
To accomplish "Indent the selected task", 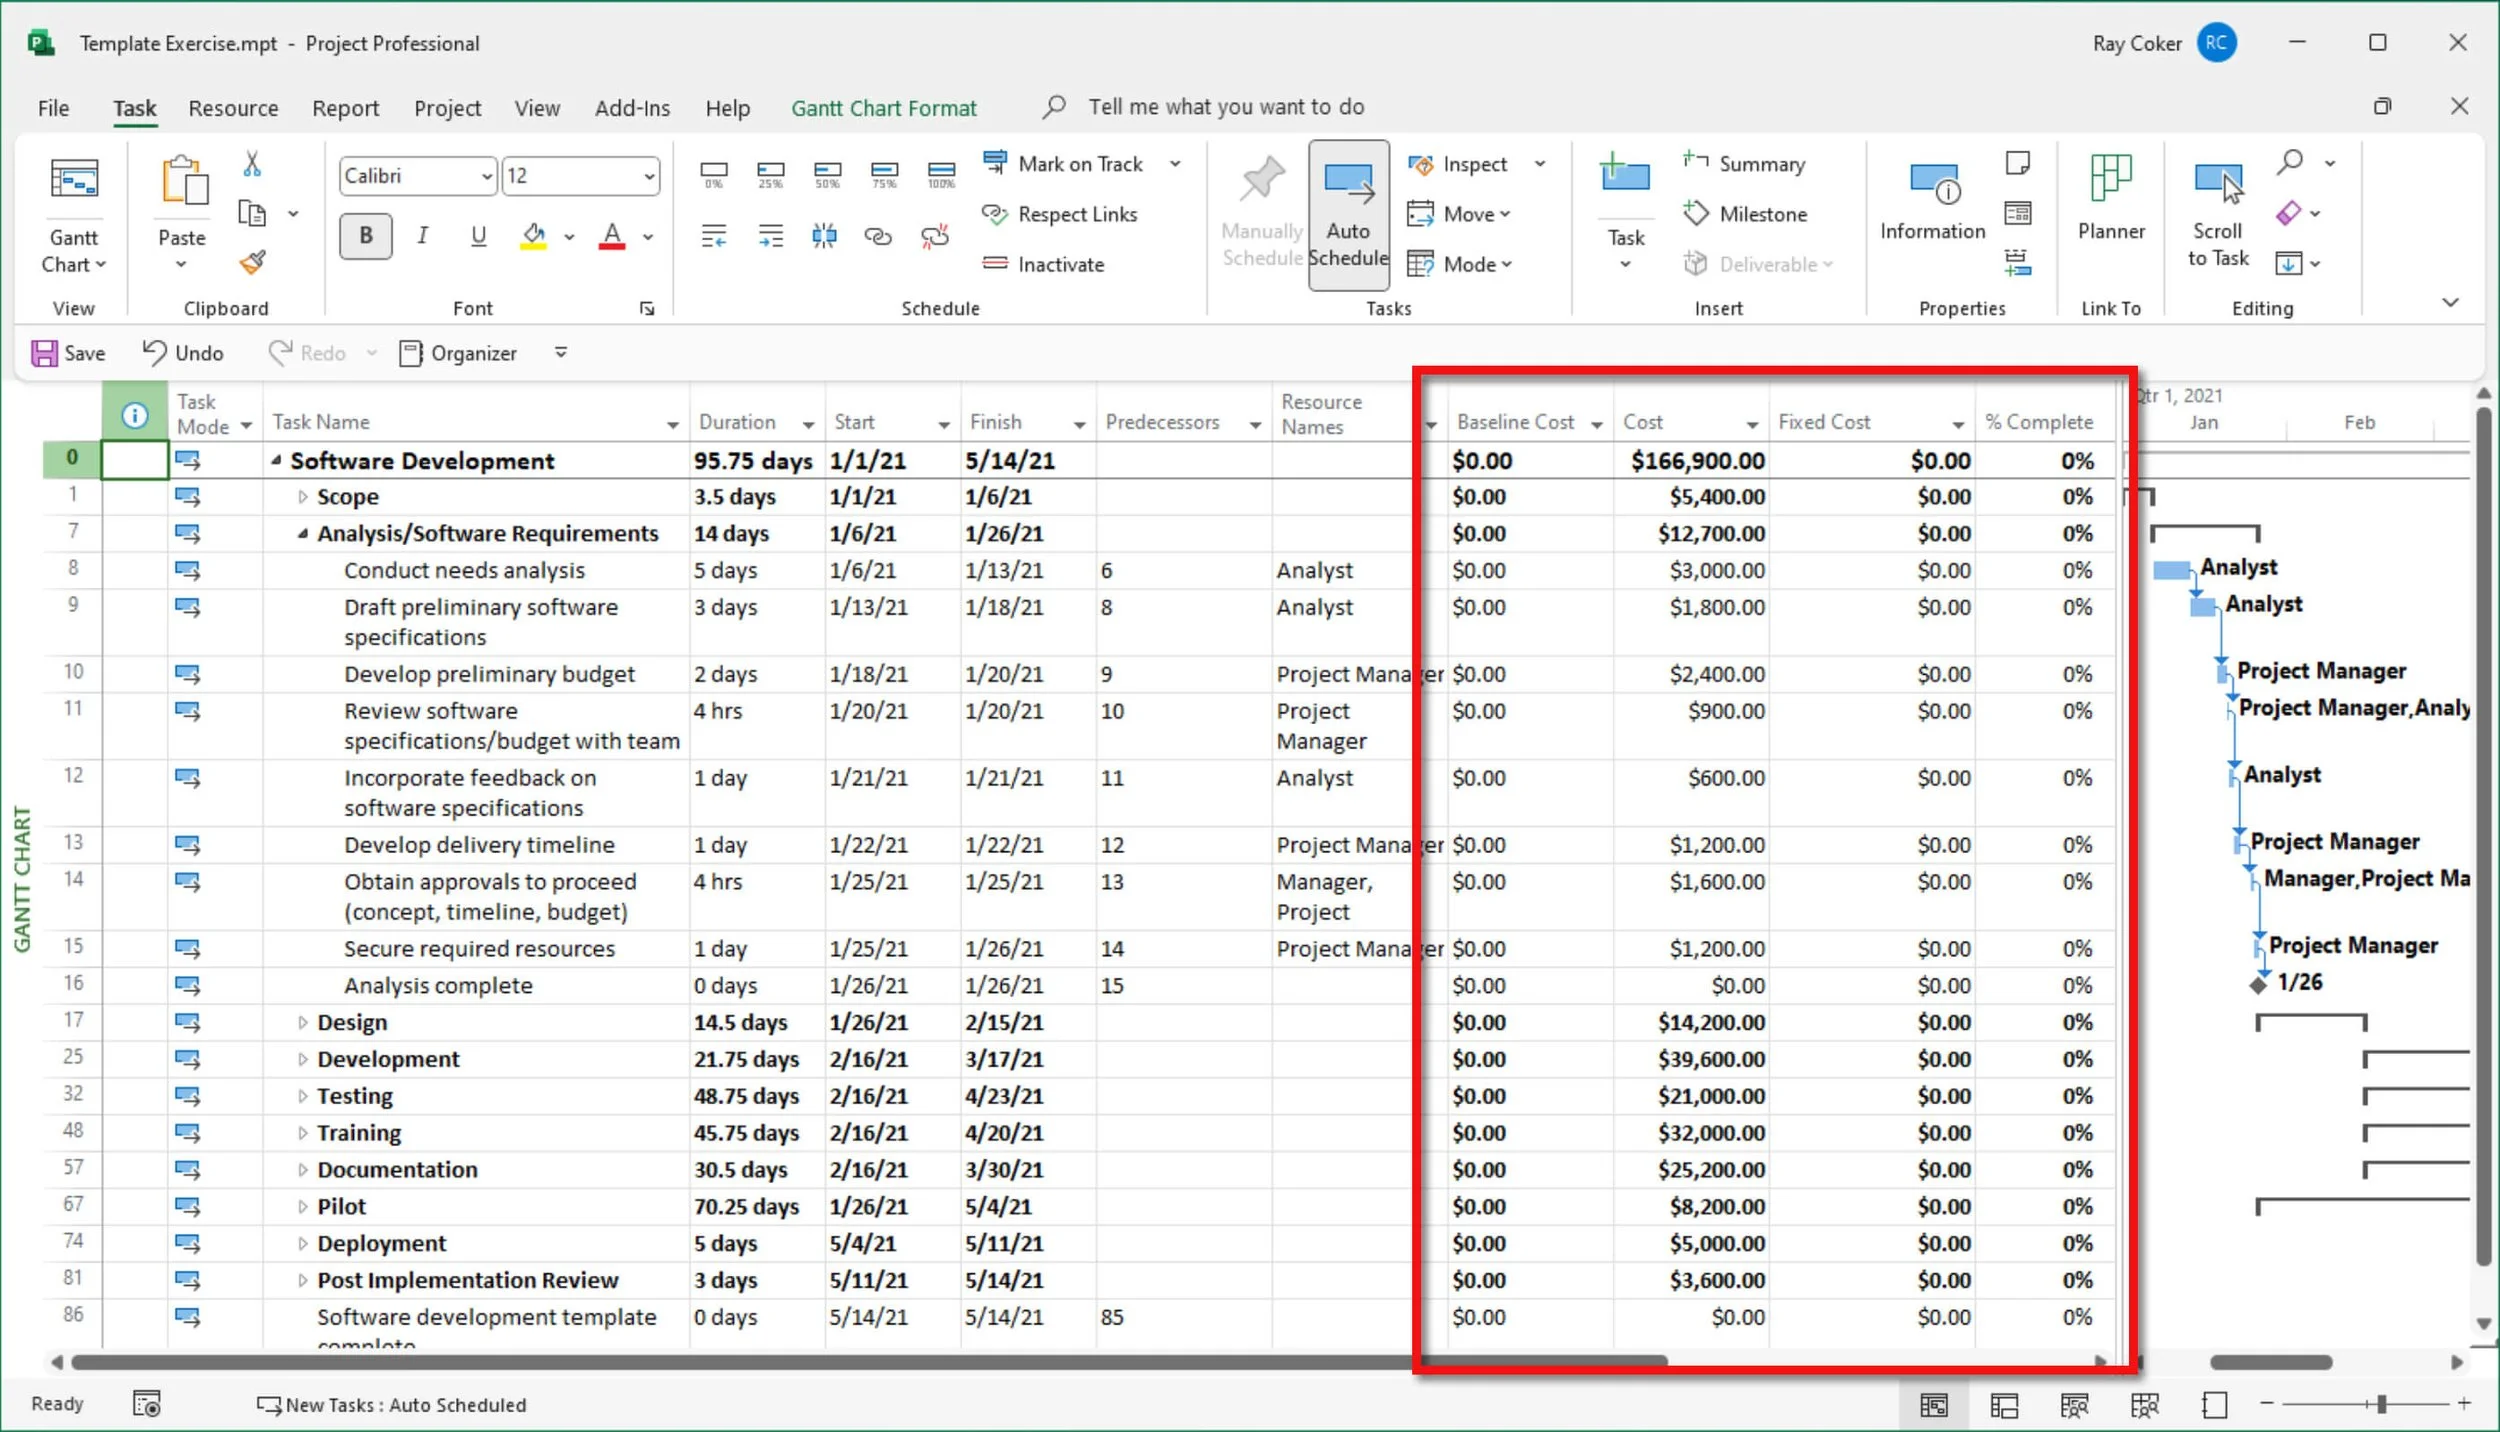I will tap(771, 236).
